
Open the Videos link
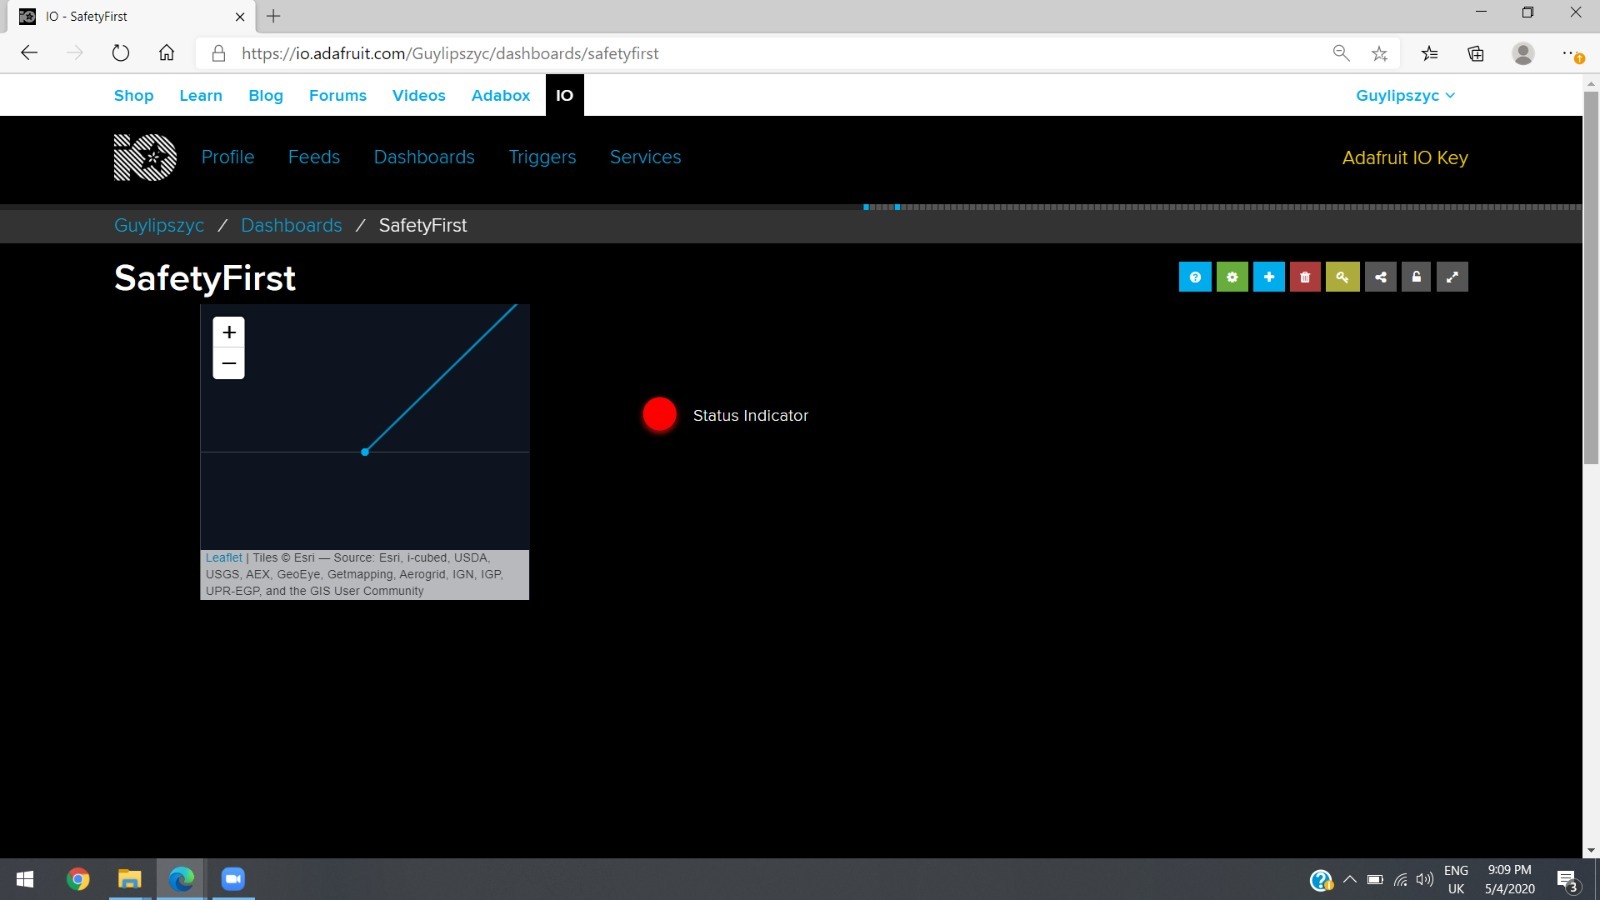pos(419,95)
